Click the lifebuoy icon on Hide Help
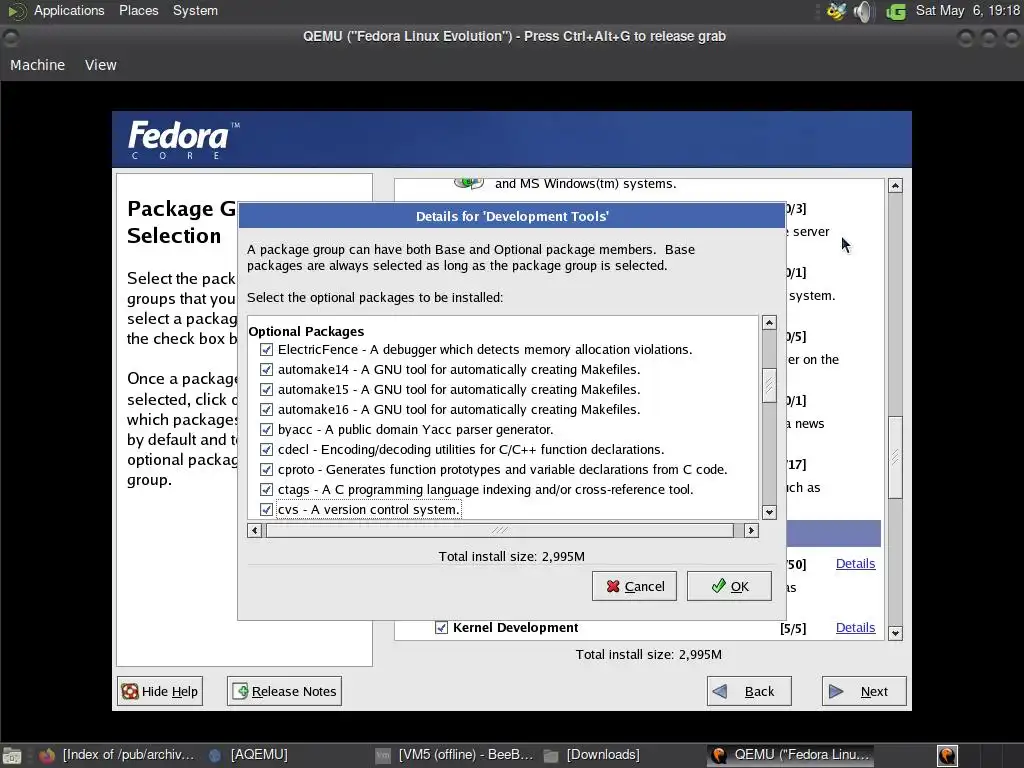The image size is (1024, 768). pos(130,692)
